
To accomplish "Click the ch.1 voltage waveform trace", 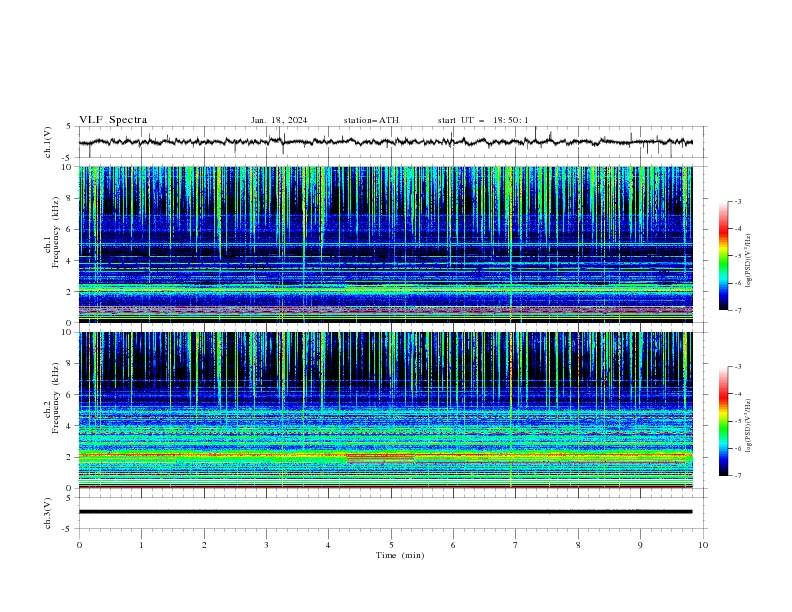I will click(385, 142).
